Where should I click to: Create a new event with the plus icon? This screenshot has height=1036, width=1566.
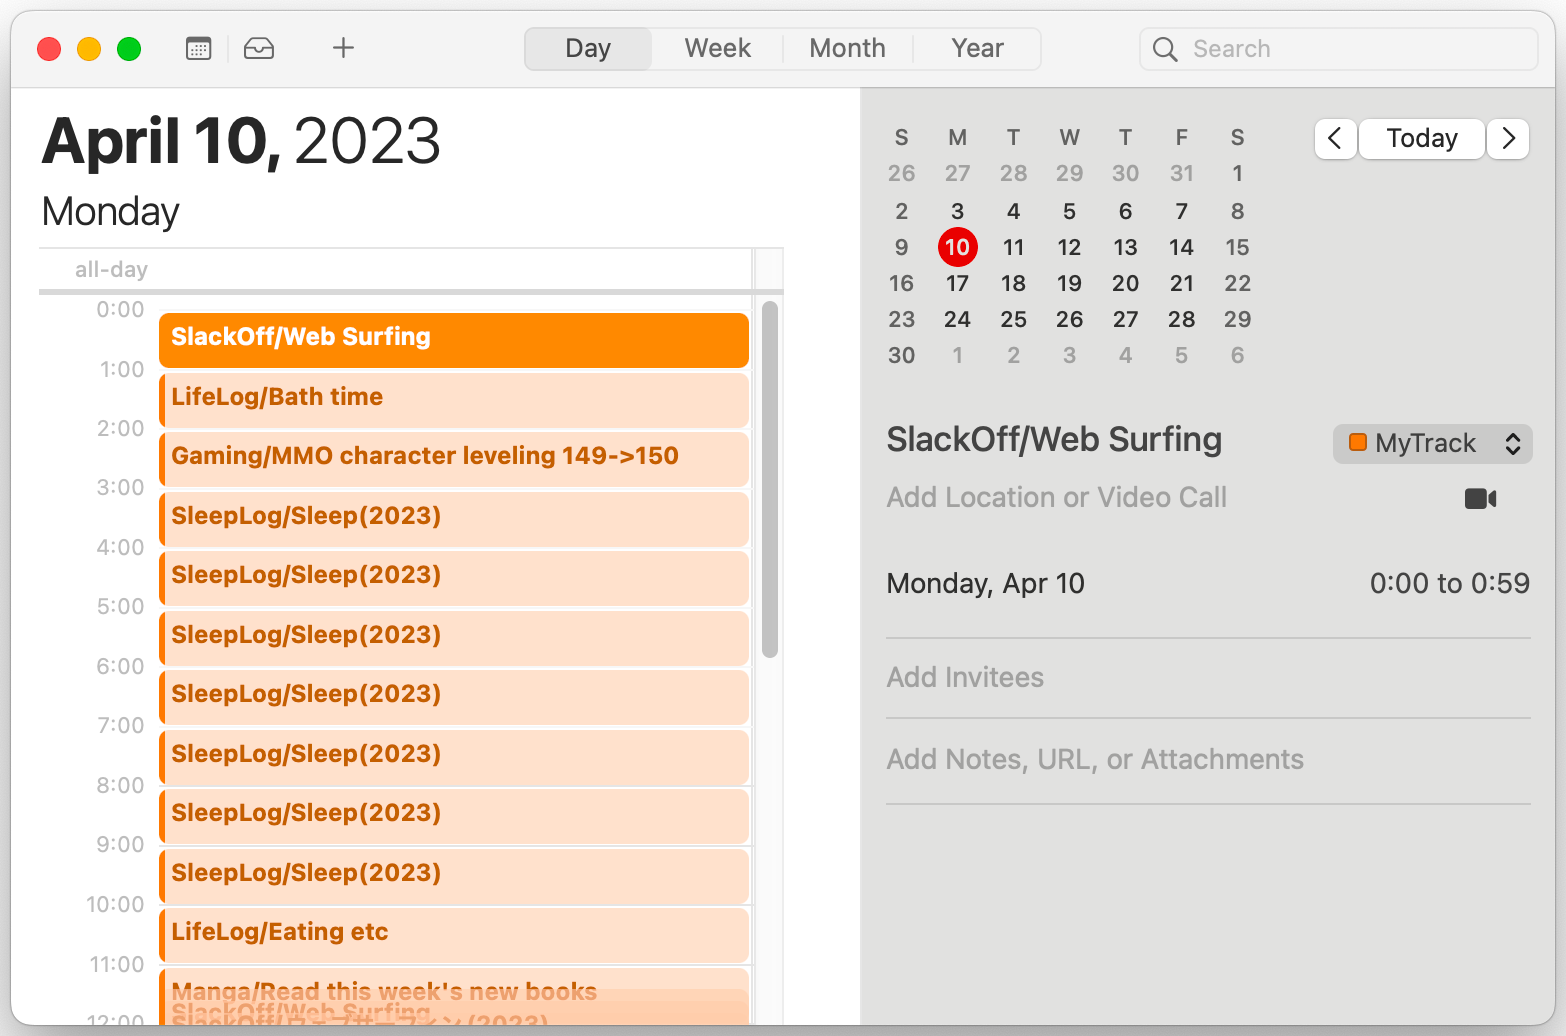(343, 47)
